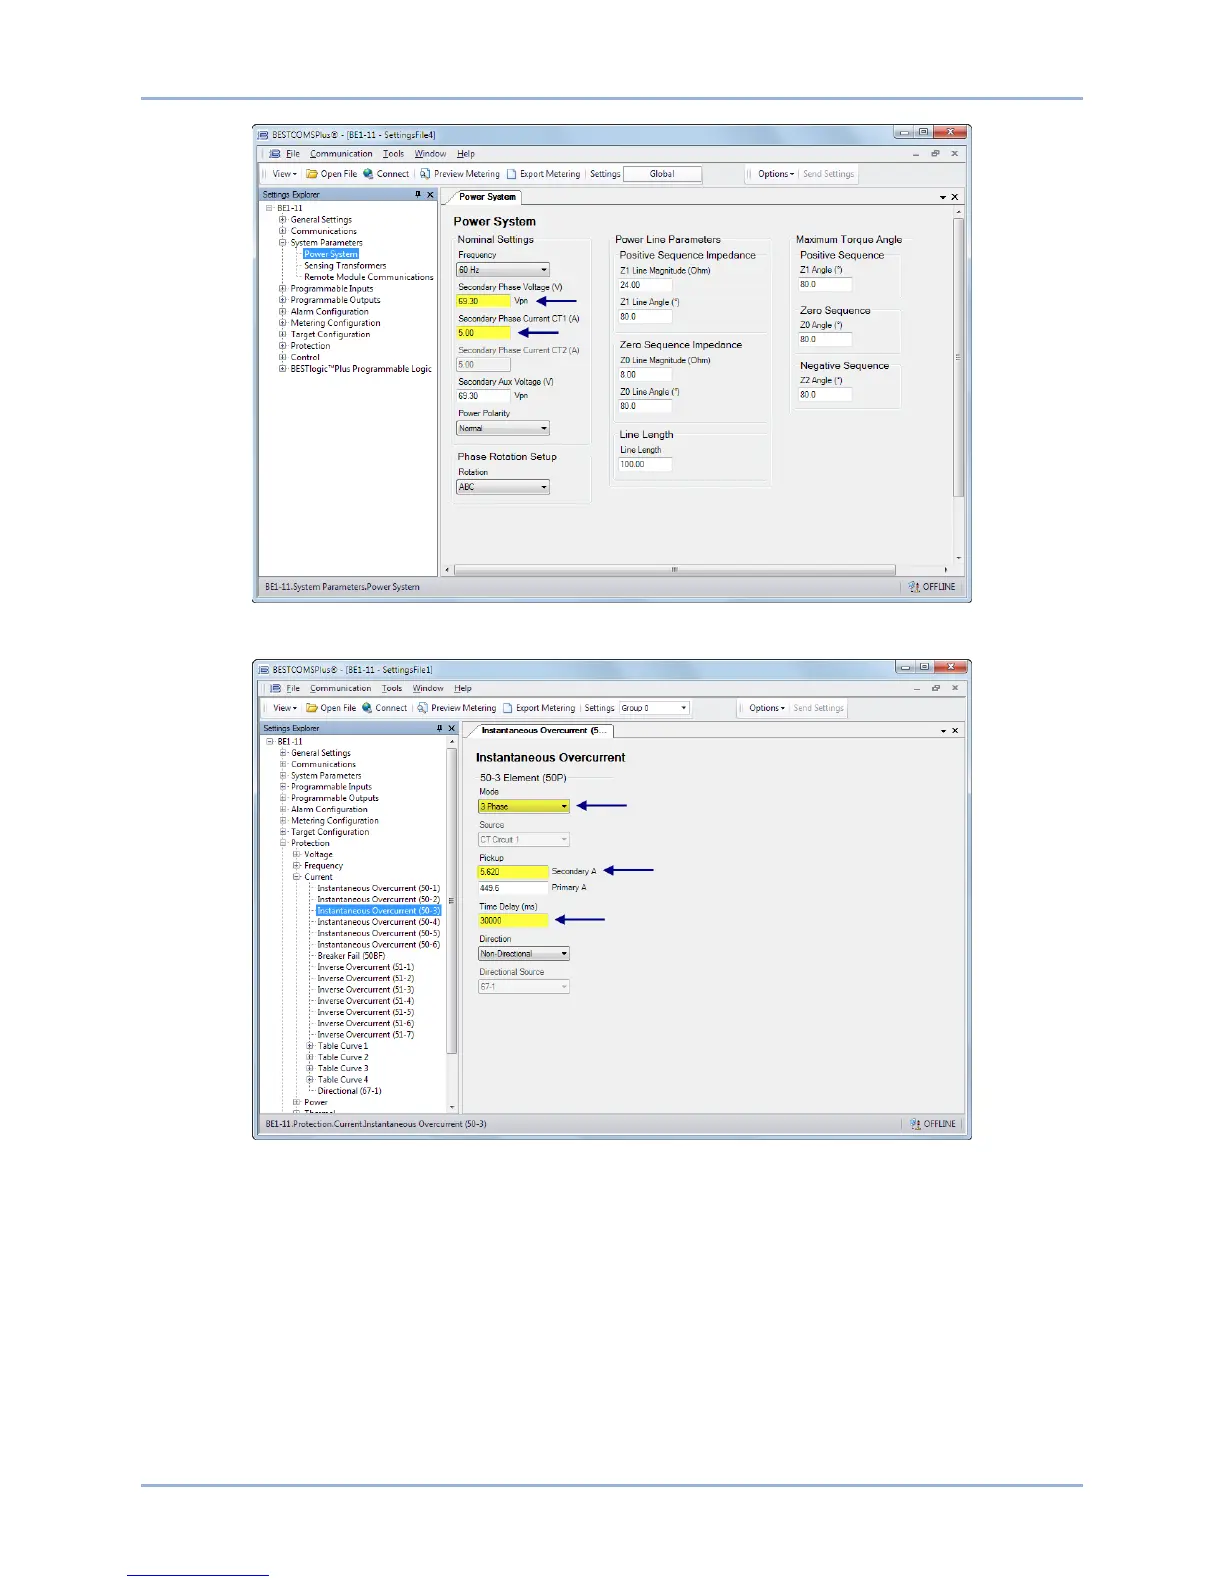Open the Help menu in bottom window

[463, 688]
